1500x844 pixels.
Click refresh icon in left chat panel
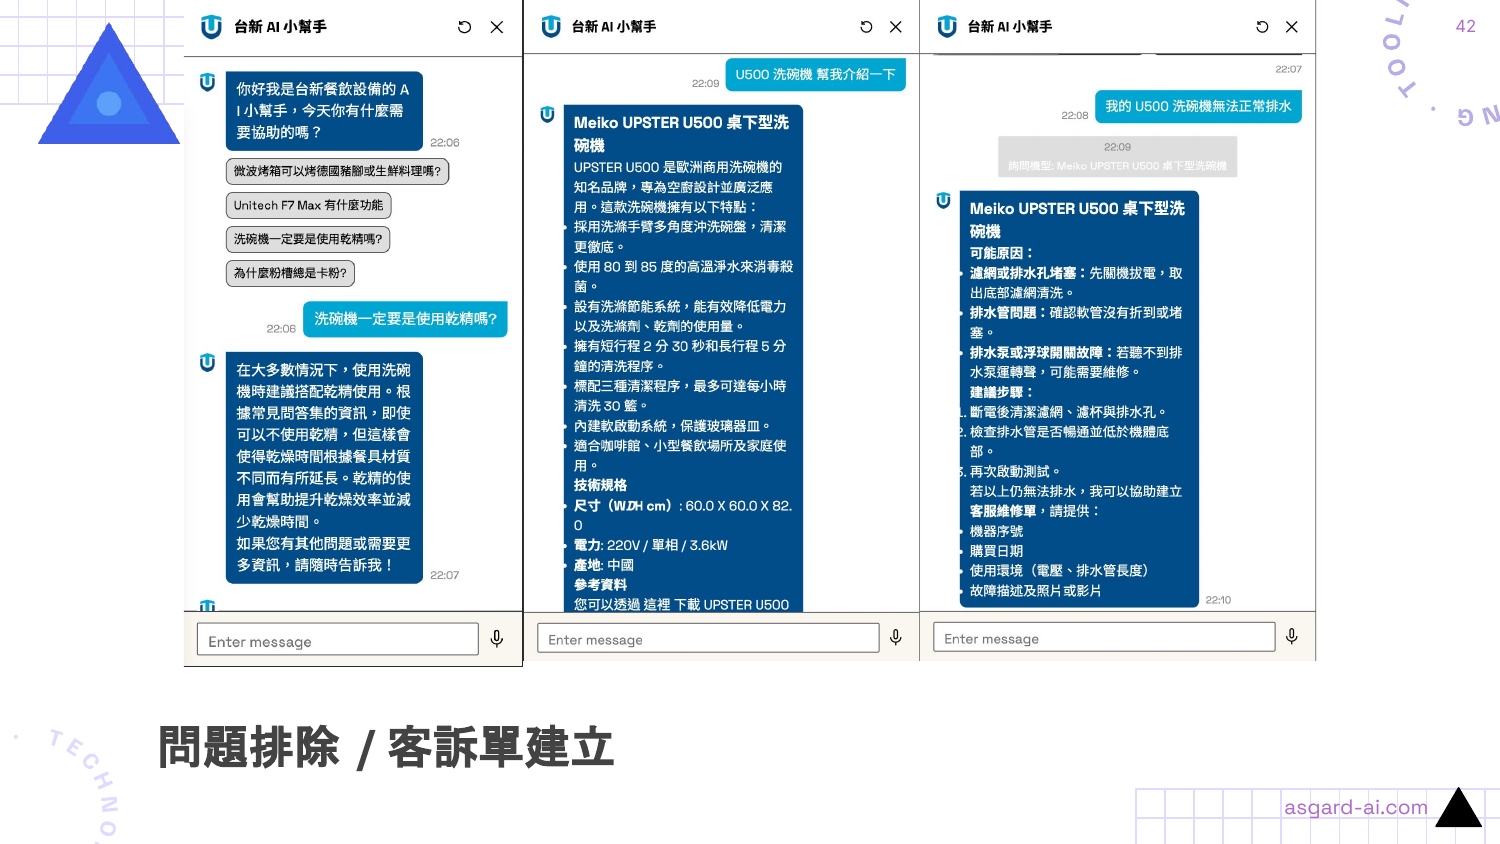tap(464, 27)
